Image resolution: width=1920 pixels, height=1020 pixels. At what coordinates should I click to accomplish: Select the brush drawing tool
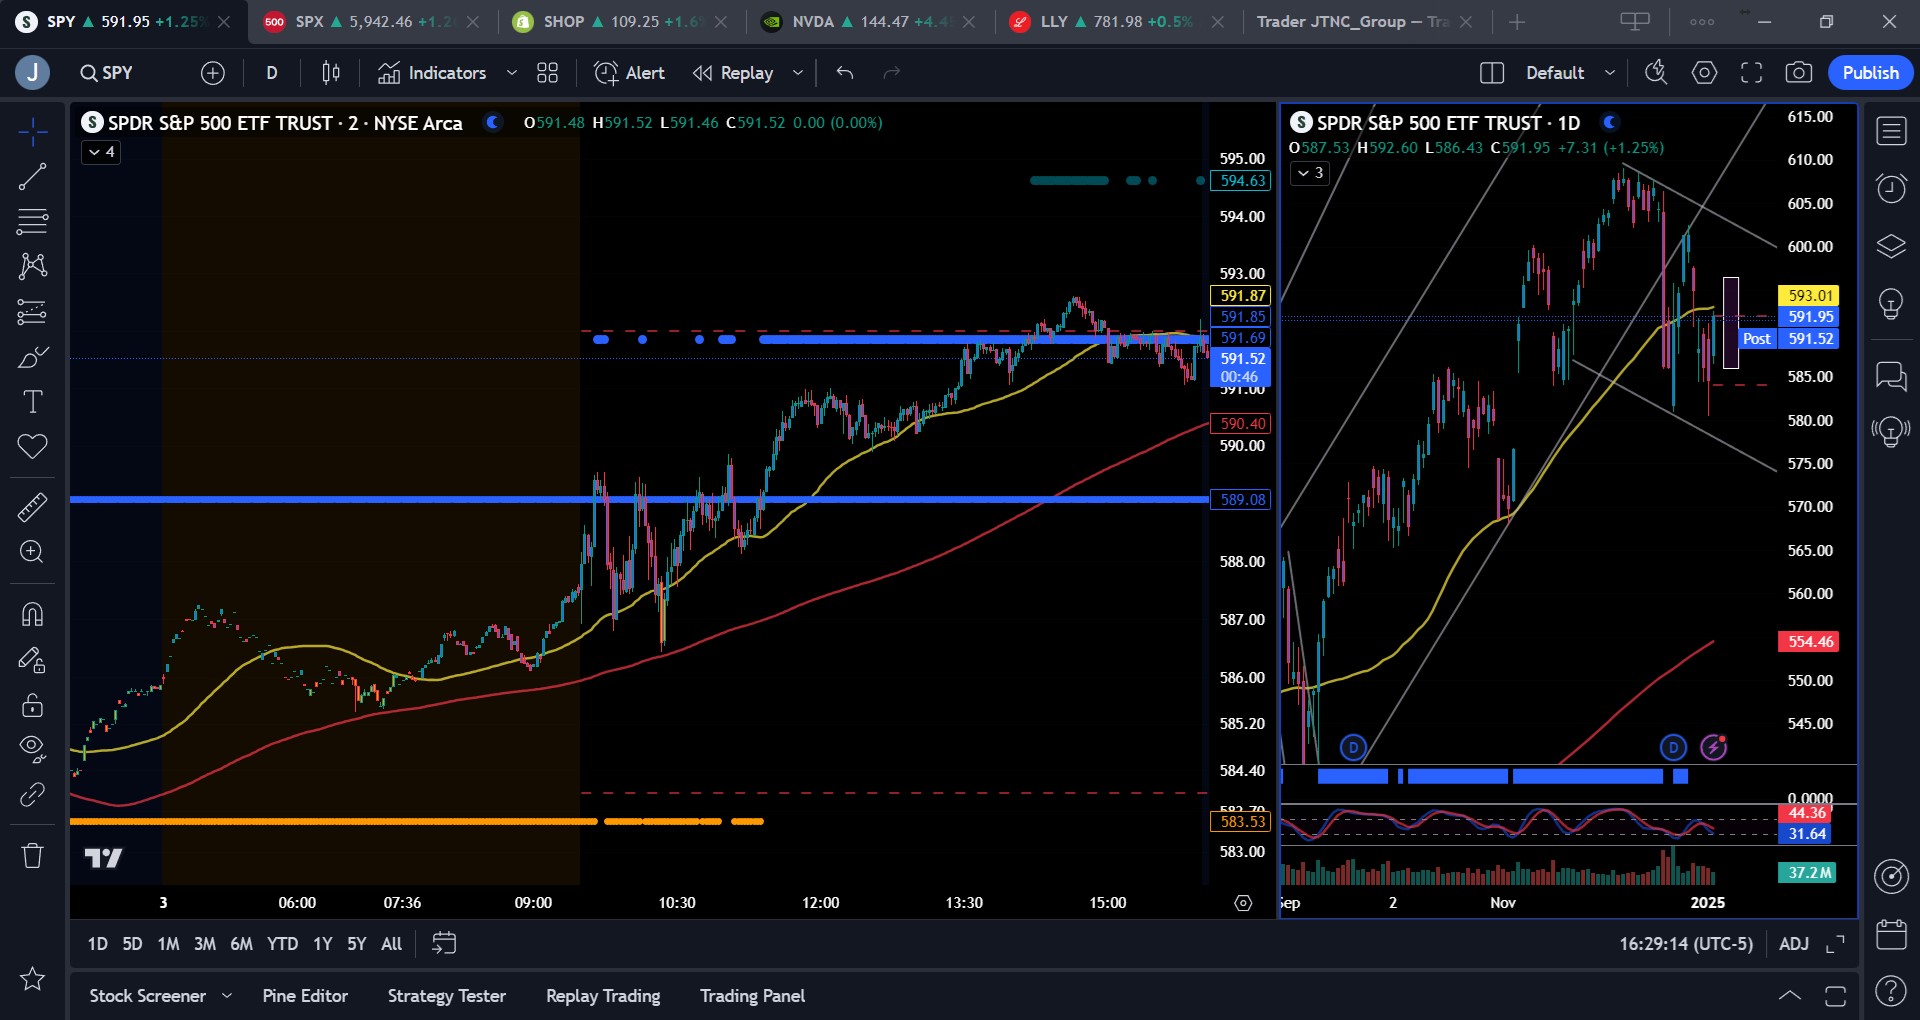point(32,357)
